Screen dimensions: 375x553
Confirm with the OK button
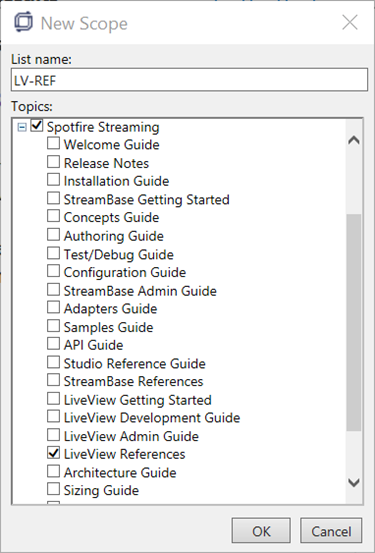coord(261,530)
